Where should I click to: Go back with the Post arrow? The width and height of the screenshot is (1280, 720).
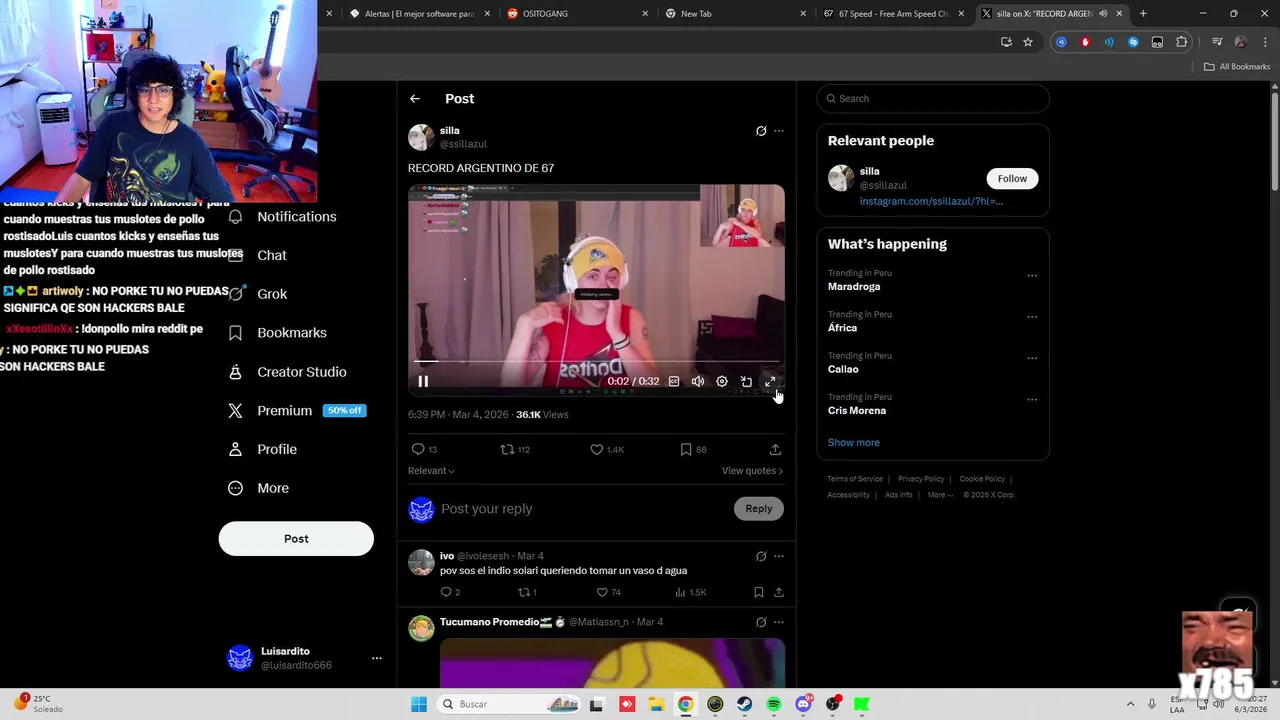pos(415,98)
